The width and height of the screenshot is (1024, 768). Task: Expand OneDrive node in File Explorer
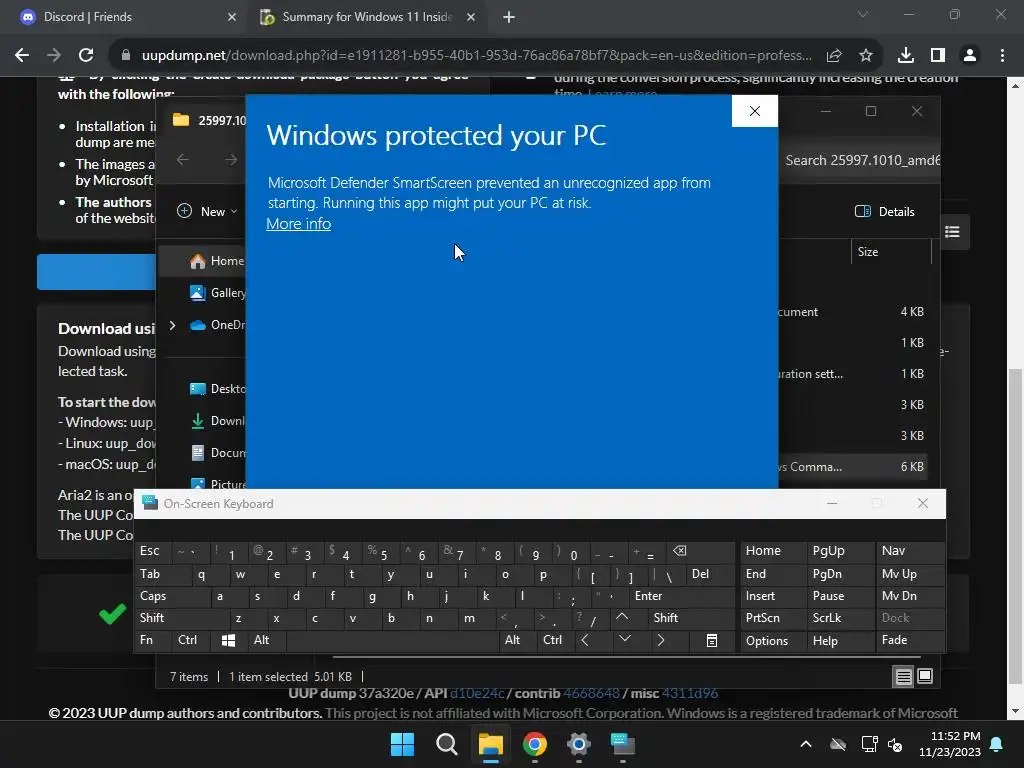172,325
